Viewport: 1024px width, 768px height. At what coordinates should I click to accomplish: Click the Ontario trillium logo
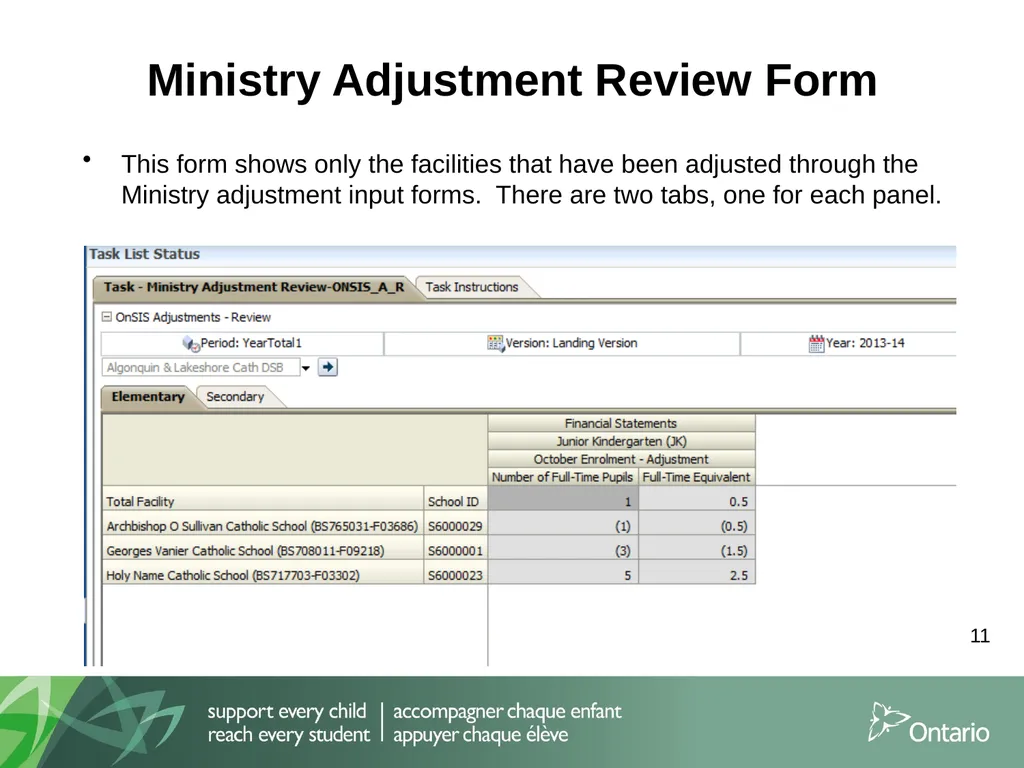tap(929, 723)
